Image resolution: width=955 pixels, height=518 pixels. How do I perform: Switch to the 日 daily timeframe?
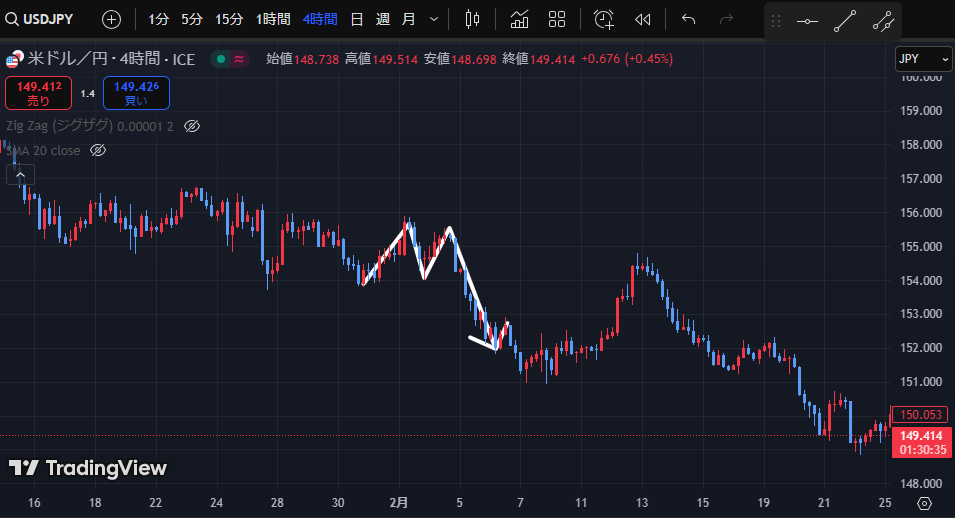click(357, 20)
